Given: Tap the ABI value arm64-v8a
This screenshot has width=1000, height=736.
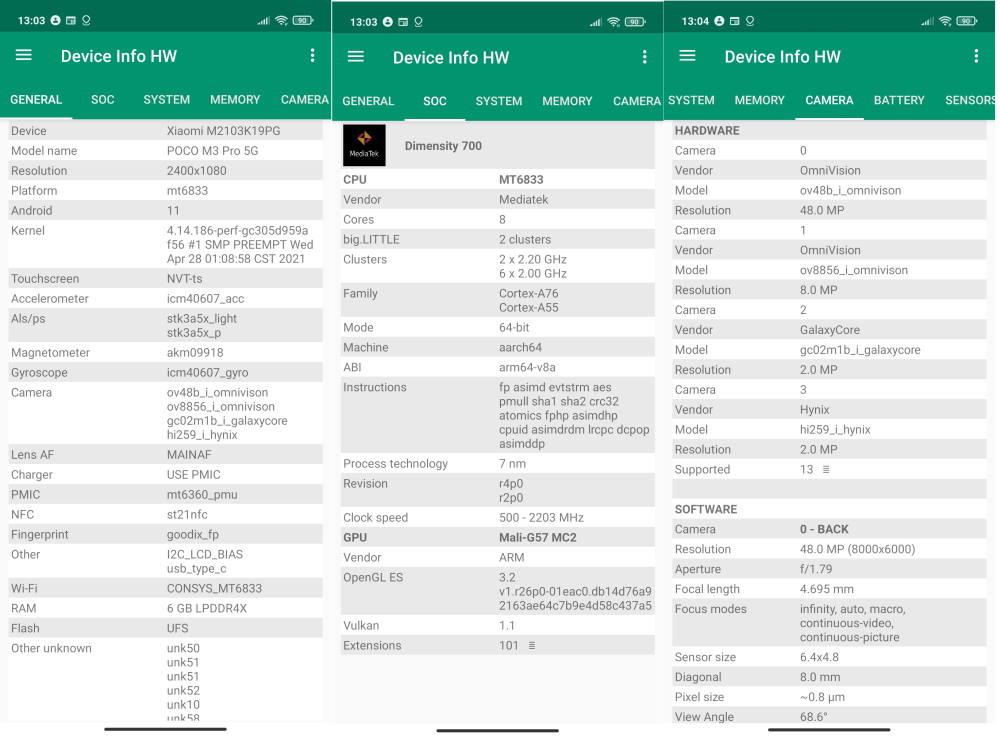Looking at the screenshot, I should tap(527, 367).
